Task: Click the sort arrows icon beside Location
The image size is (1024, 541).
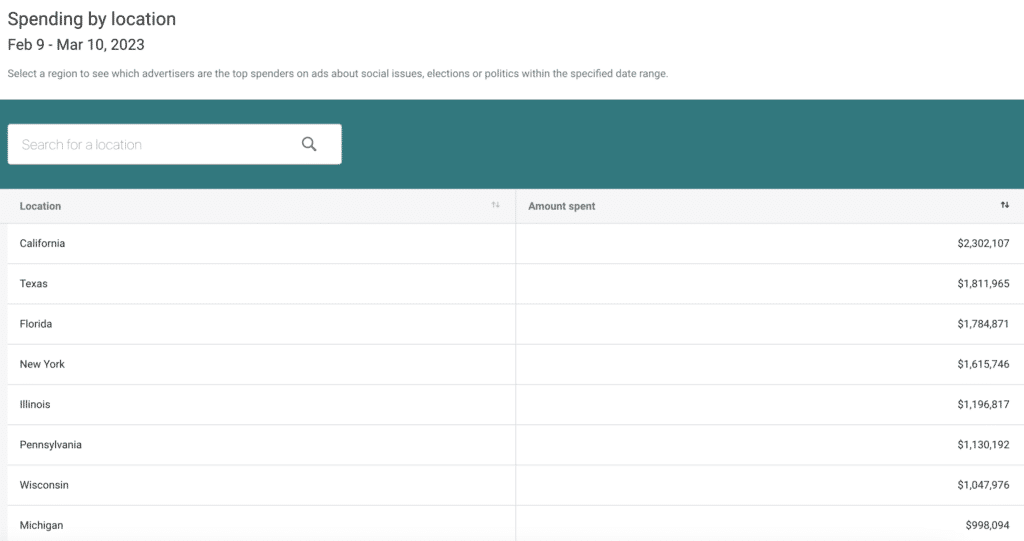Action: pyautogui.click(x=495, y=206)
